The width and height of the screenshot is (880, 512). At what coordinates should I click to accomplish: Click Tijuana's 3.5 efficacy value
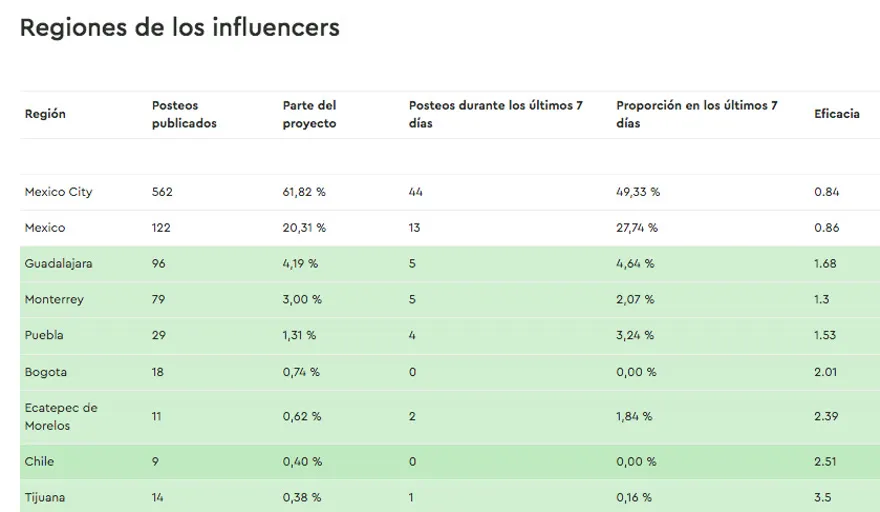coord(823,497)
